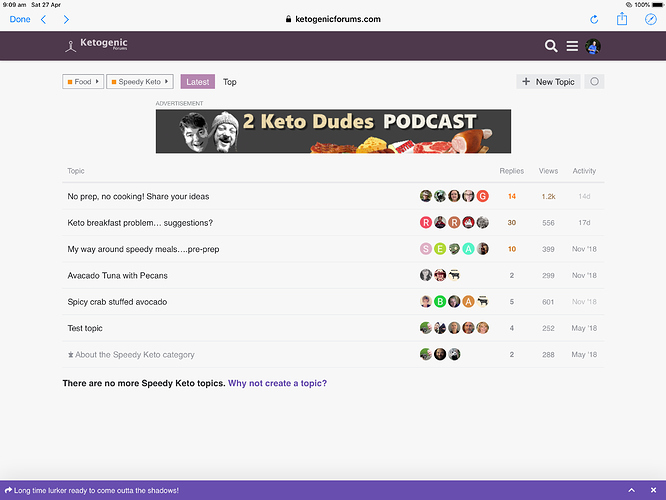Open the forum search magnifier icon
The height and width of the screenshot is (500, 666).
click(551, 46)
